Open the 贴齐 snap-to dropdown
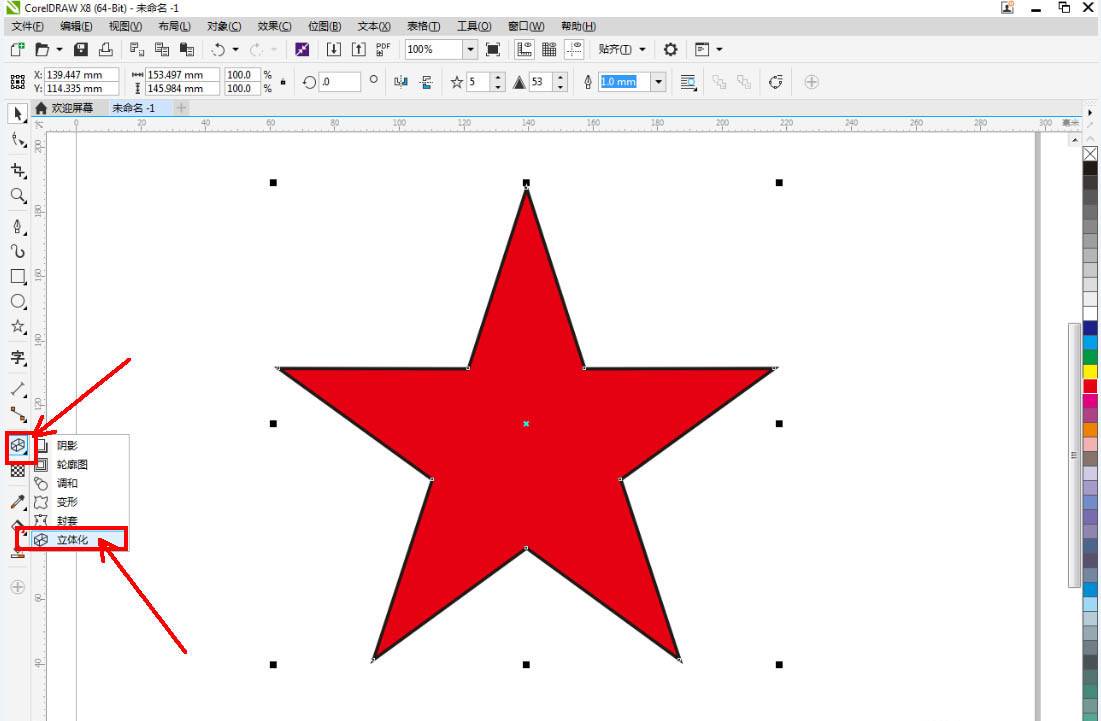 coord(621,49)
